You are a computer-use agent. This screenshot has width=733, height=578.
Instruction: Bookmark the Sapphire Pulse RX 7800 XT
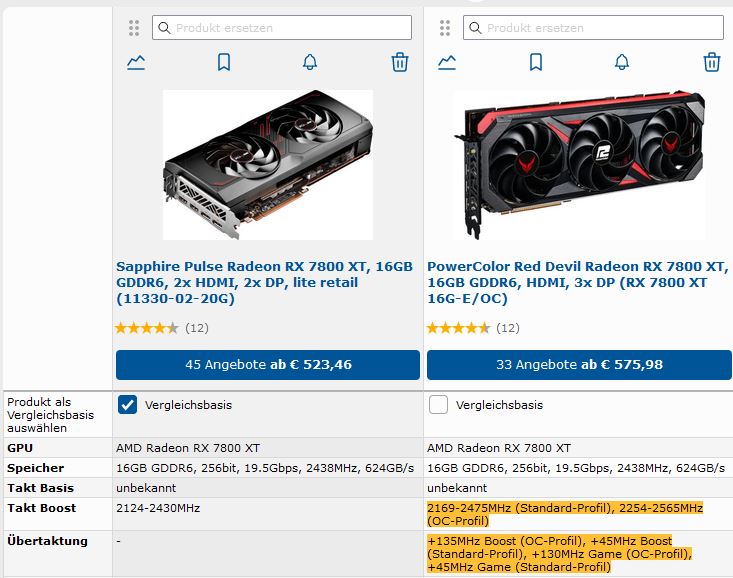[224, 62]
